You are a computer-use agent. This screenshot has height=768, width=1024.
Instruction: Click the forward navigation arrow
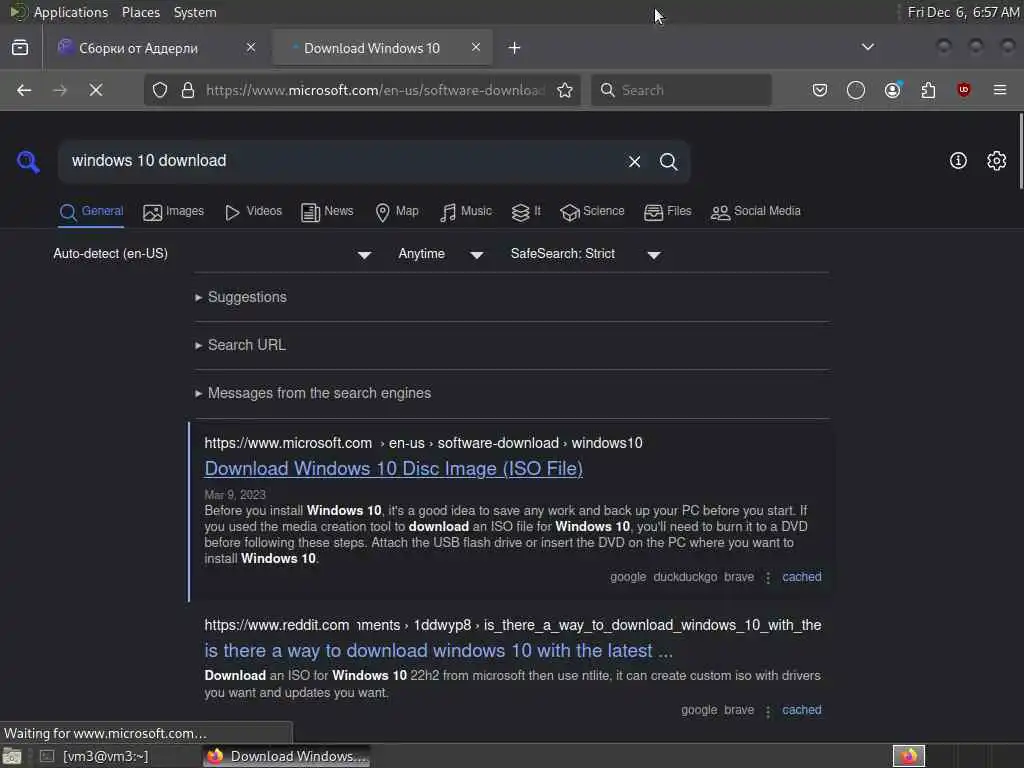click(x=60, y=90)
